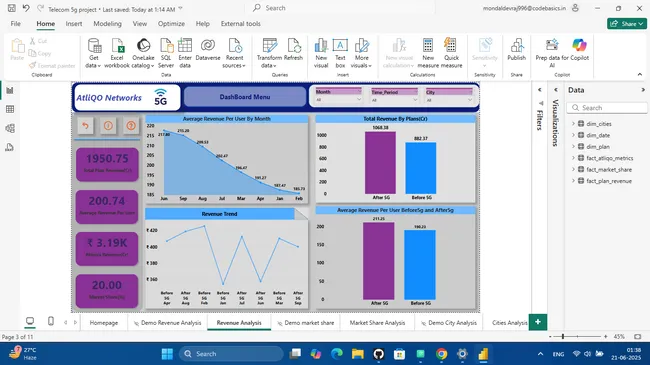Open the Modeling ribbon tab
The image size is (650, 365).
coord(107,24)
